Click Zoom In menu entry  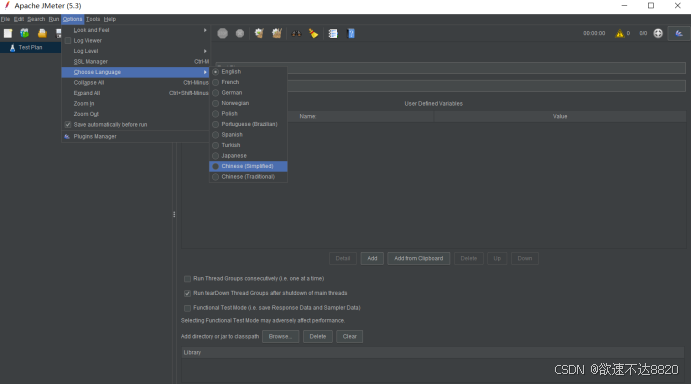[x=135, y=104]
